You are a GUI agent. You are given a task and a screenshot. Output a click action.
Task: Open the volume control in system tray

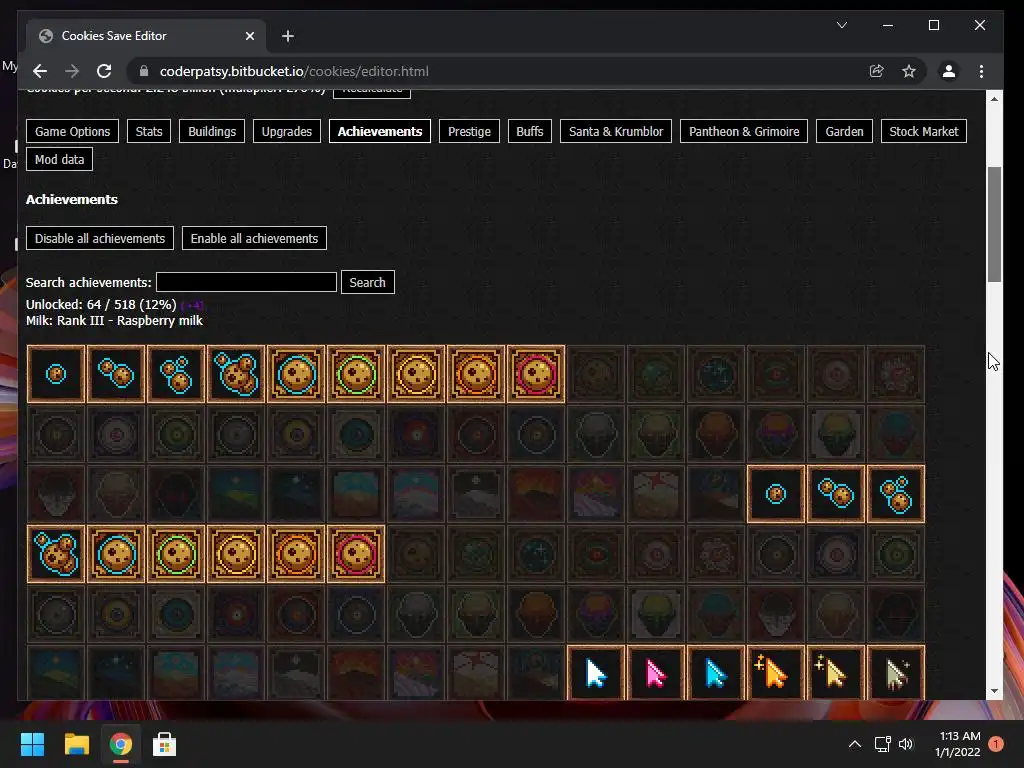906,744
